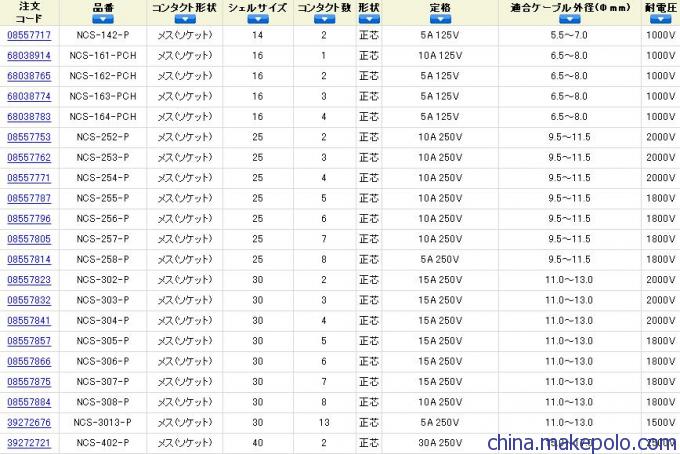Open order code link 08557832
Image resolution: width=680 pixels, height=454 pixels.
[x=29, y=300]
